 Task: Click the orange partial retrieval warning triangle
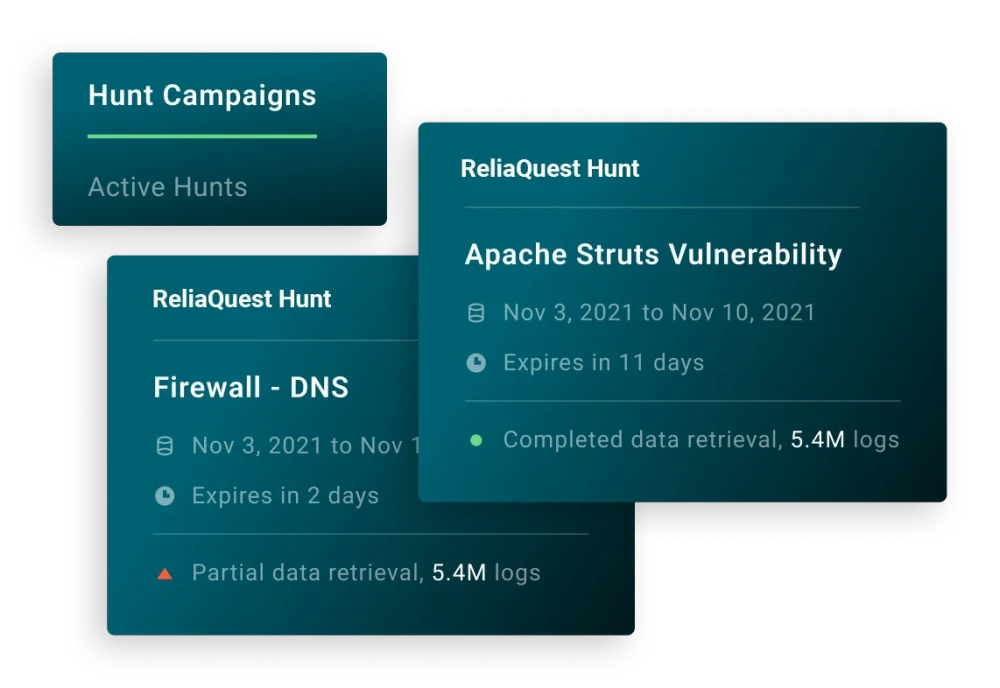(165, 574)
